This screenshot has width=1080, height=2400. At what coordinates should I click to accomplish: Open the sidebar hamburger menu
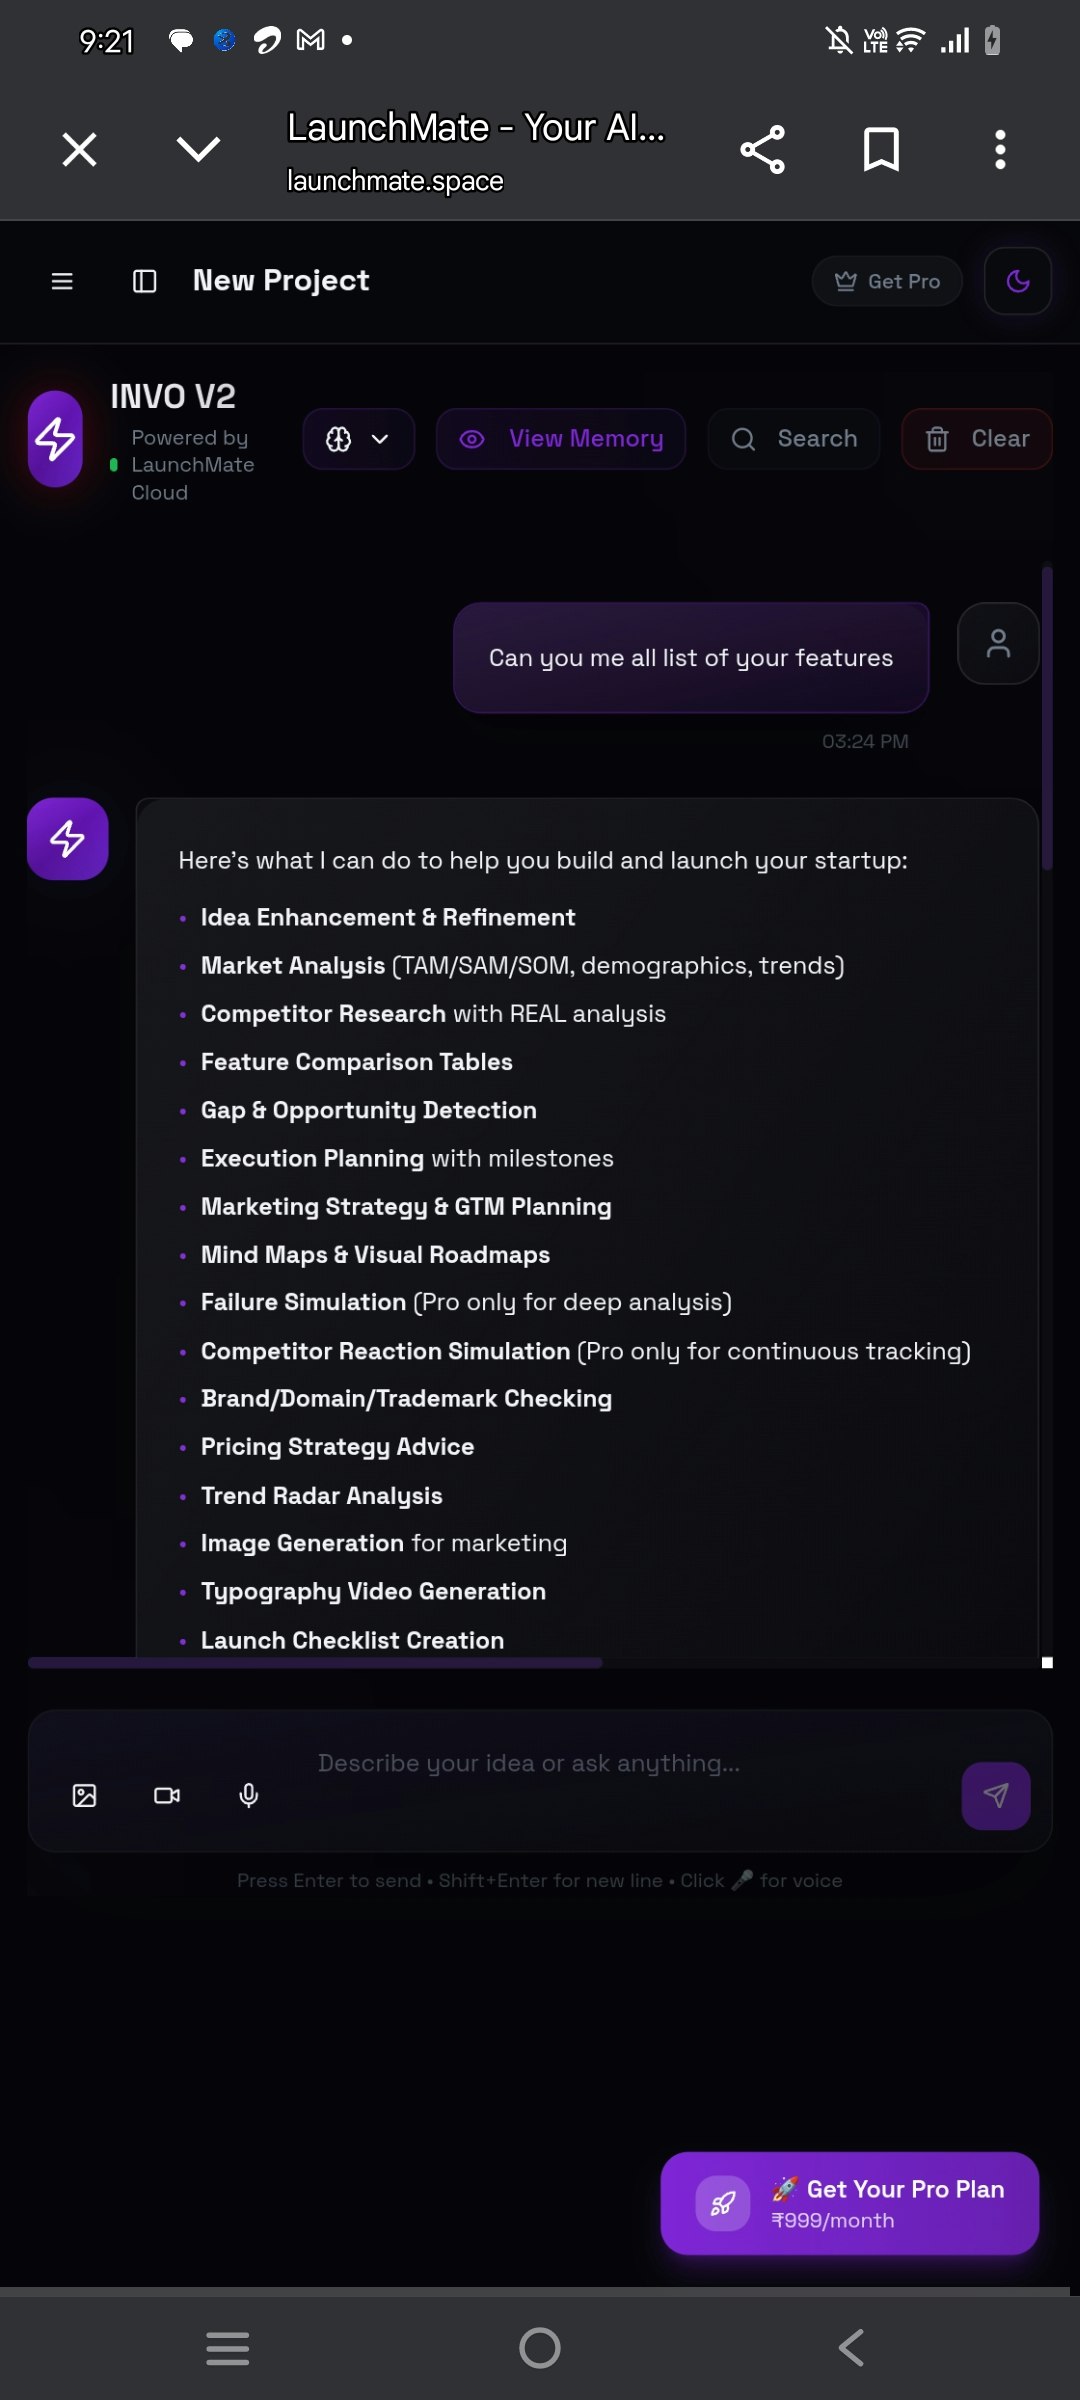[62, 281]
